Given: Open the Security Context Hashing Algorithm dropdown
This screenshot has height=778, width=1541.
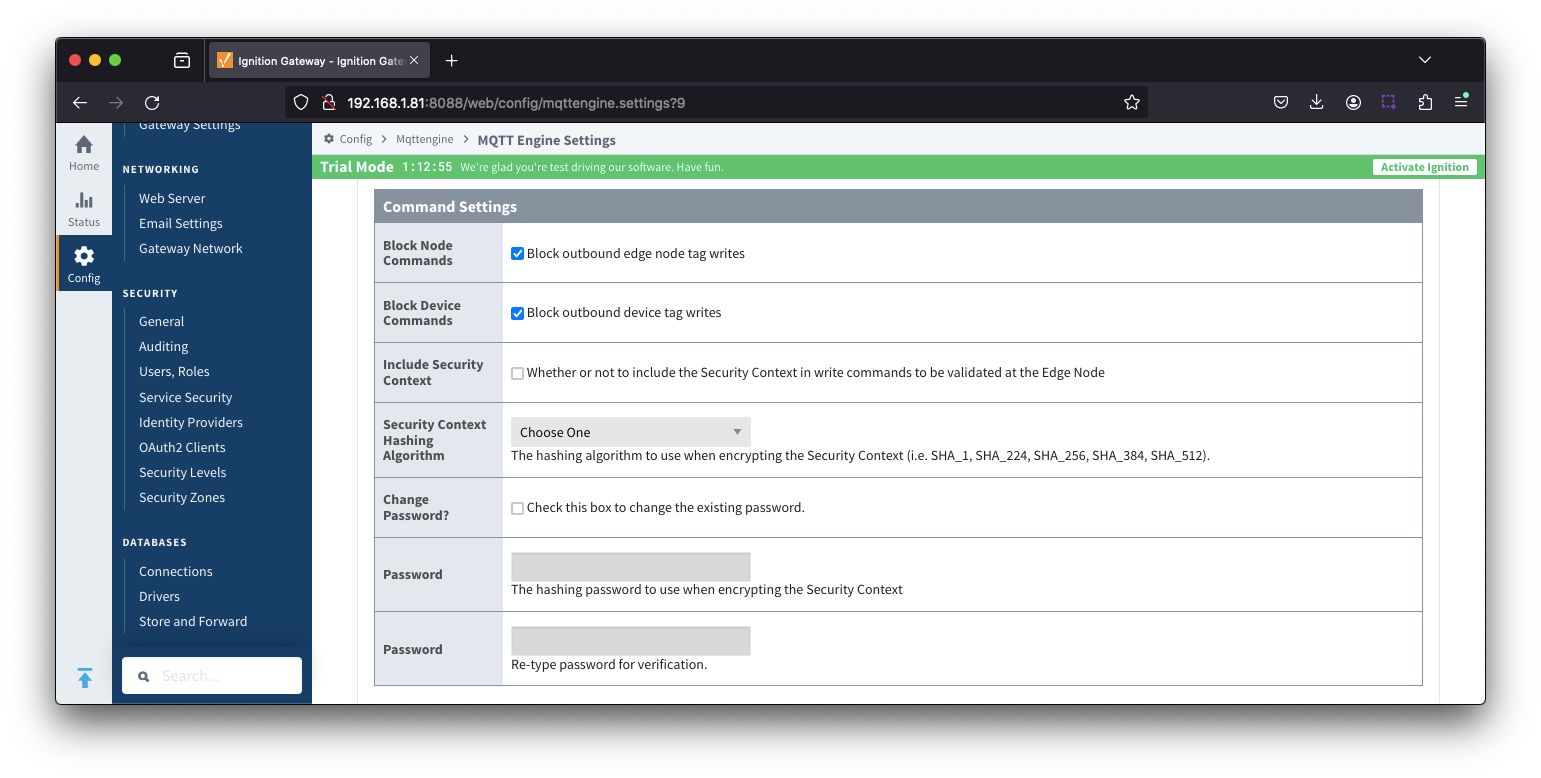Looking at the screenshot, I should (630, 432).
